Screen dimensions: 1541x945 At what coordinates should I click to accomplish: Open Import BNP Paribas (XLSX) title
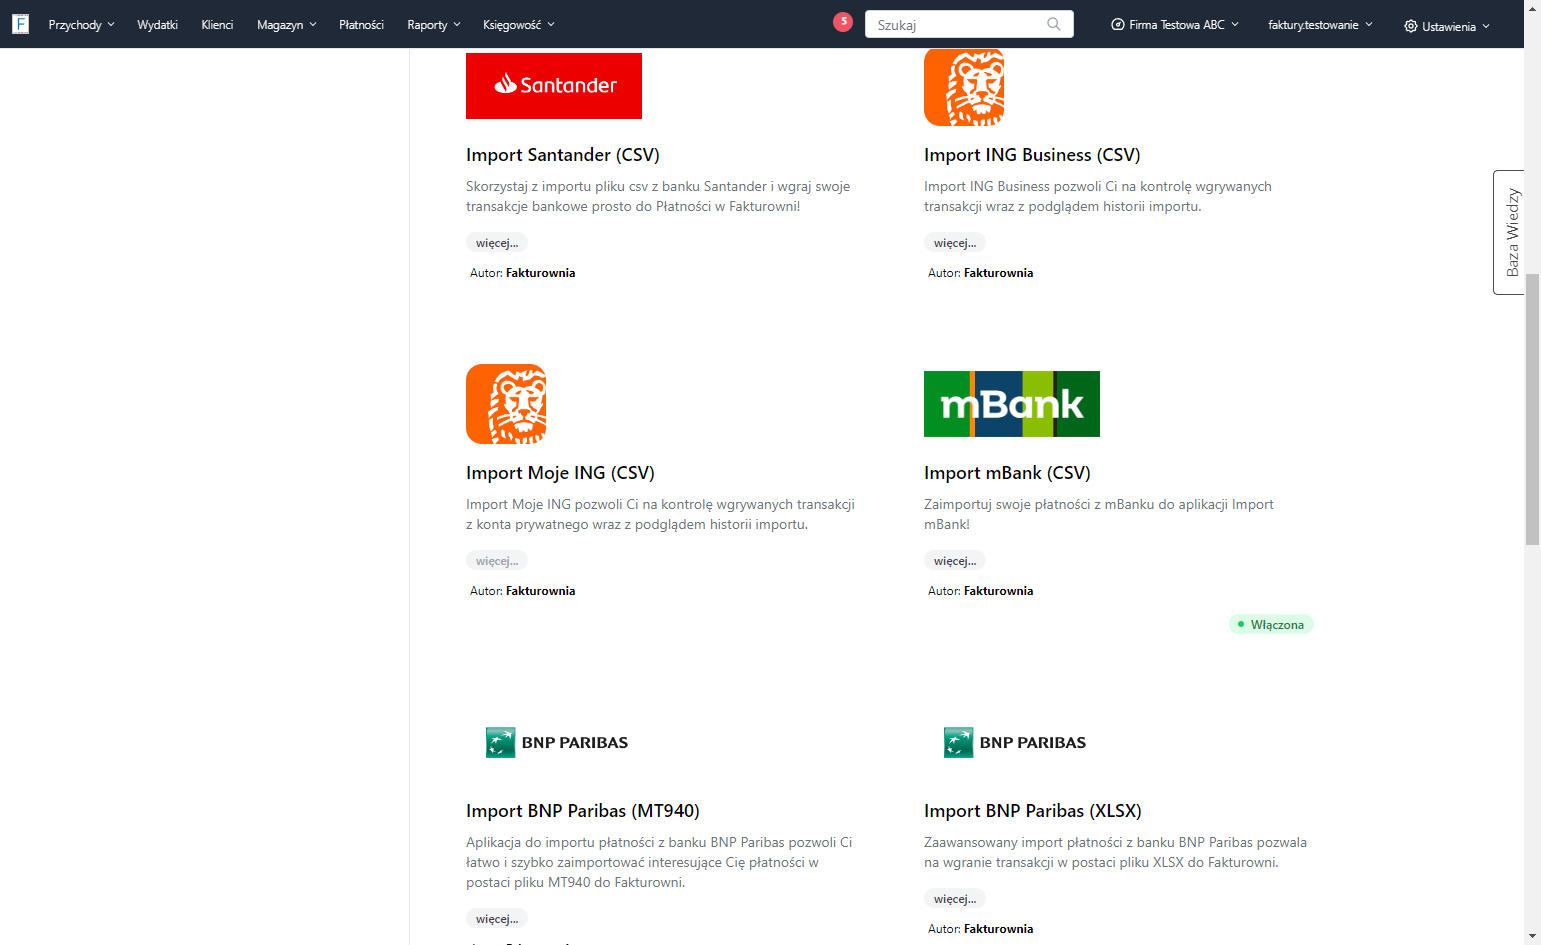pos(1033,811)
